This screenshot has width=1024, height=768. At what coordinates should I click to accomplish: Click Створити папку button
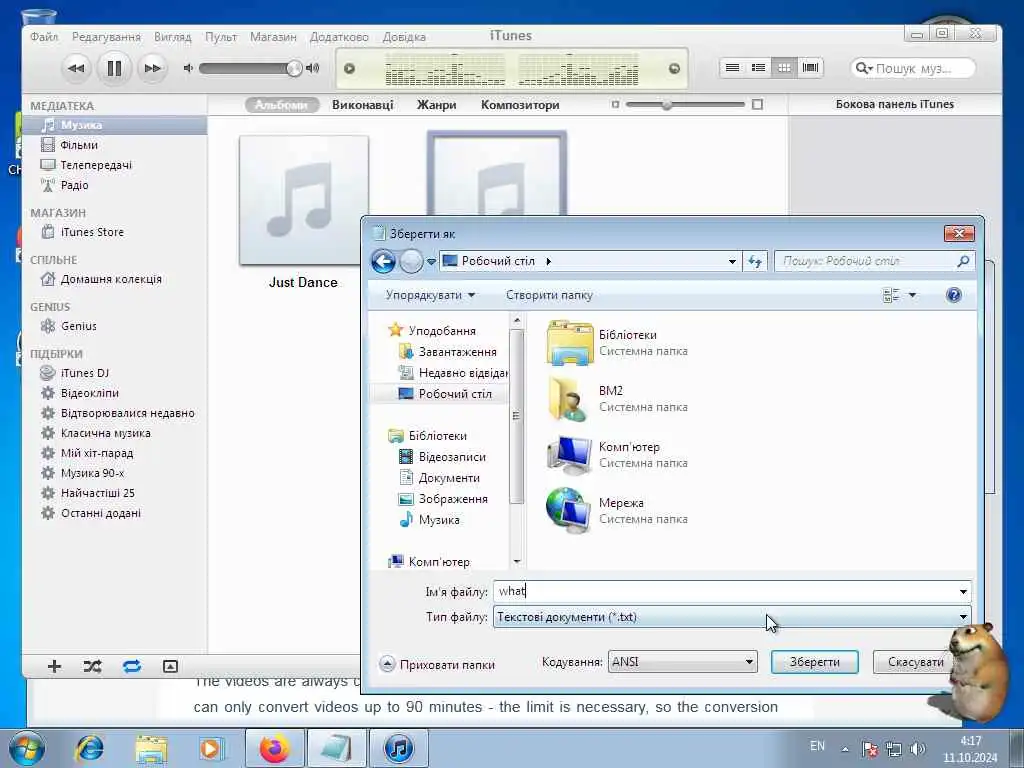[549, 295]
